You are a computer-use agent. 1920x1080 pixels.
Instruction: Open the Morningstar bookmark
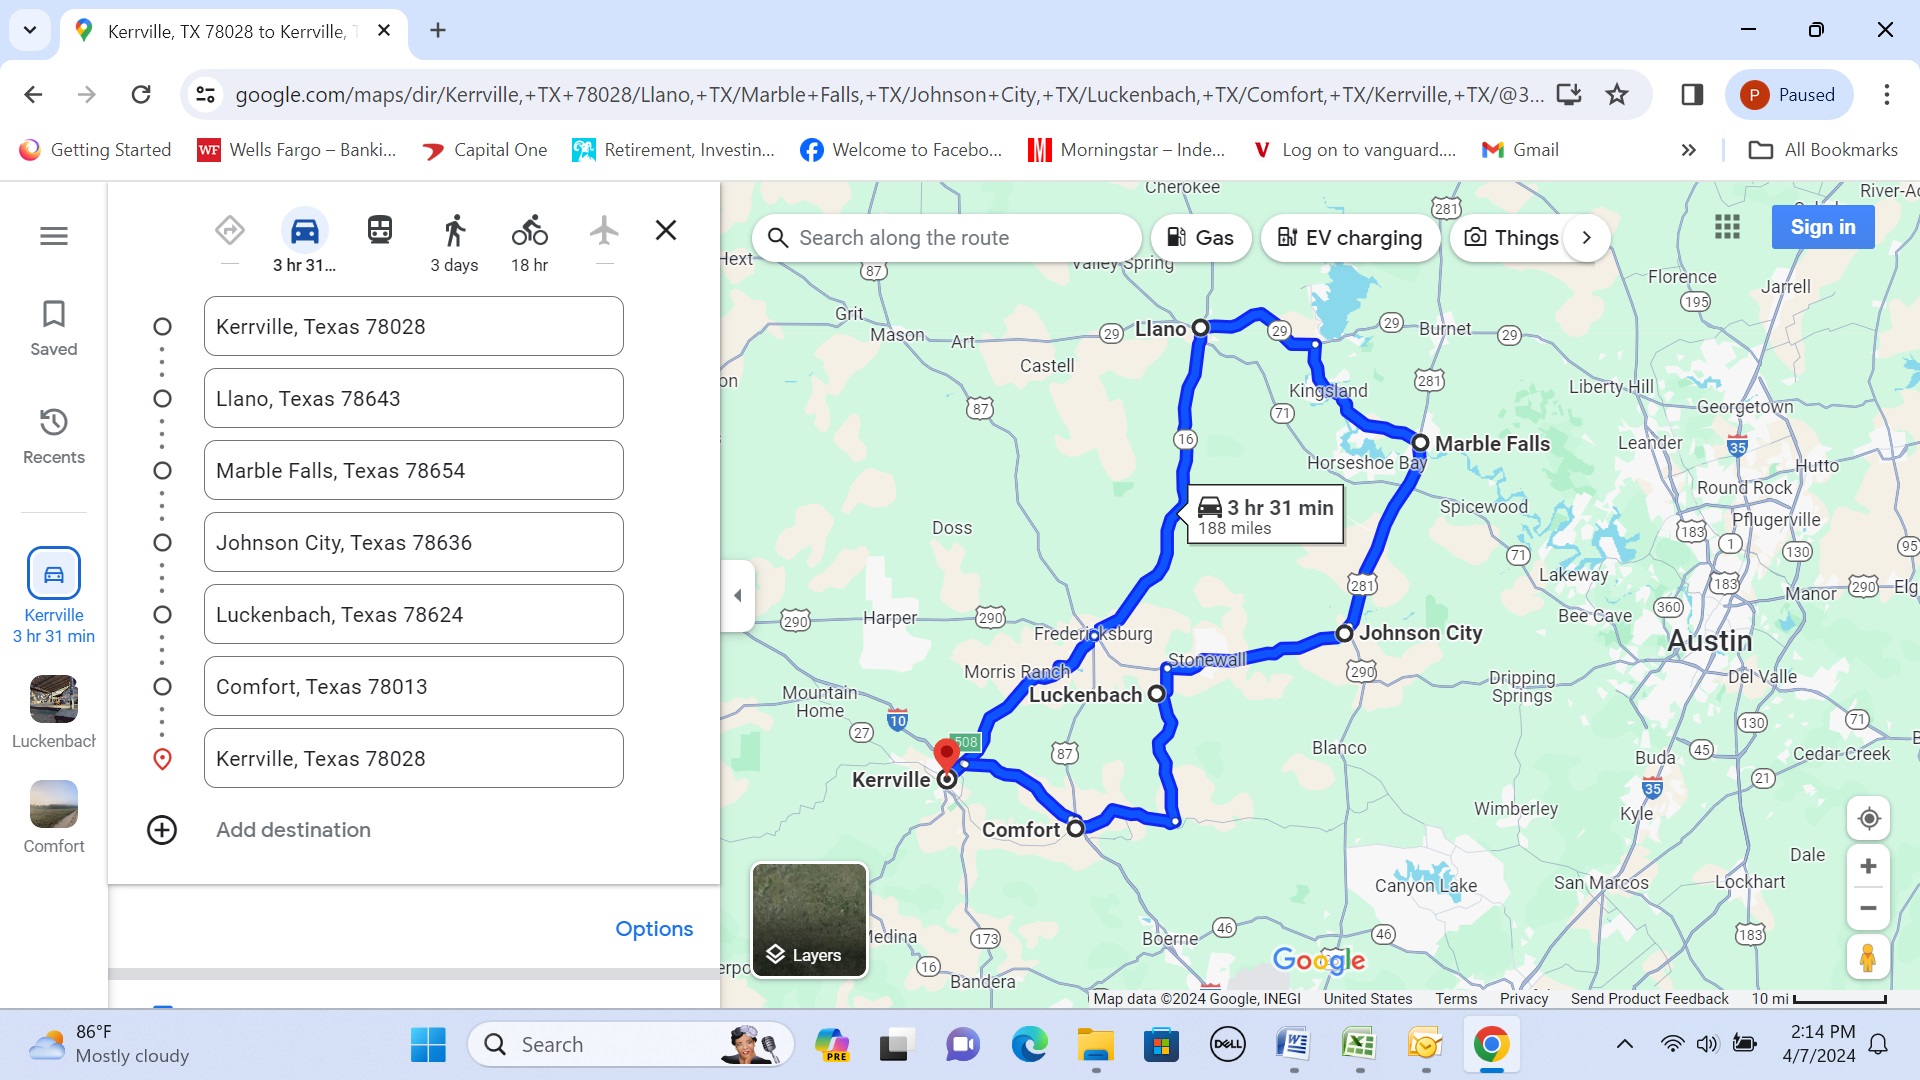[1127, 150]
